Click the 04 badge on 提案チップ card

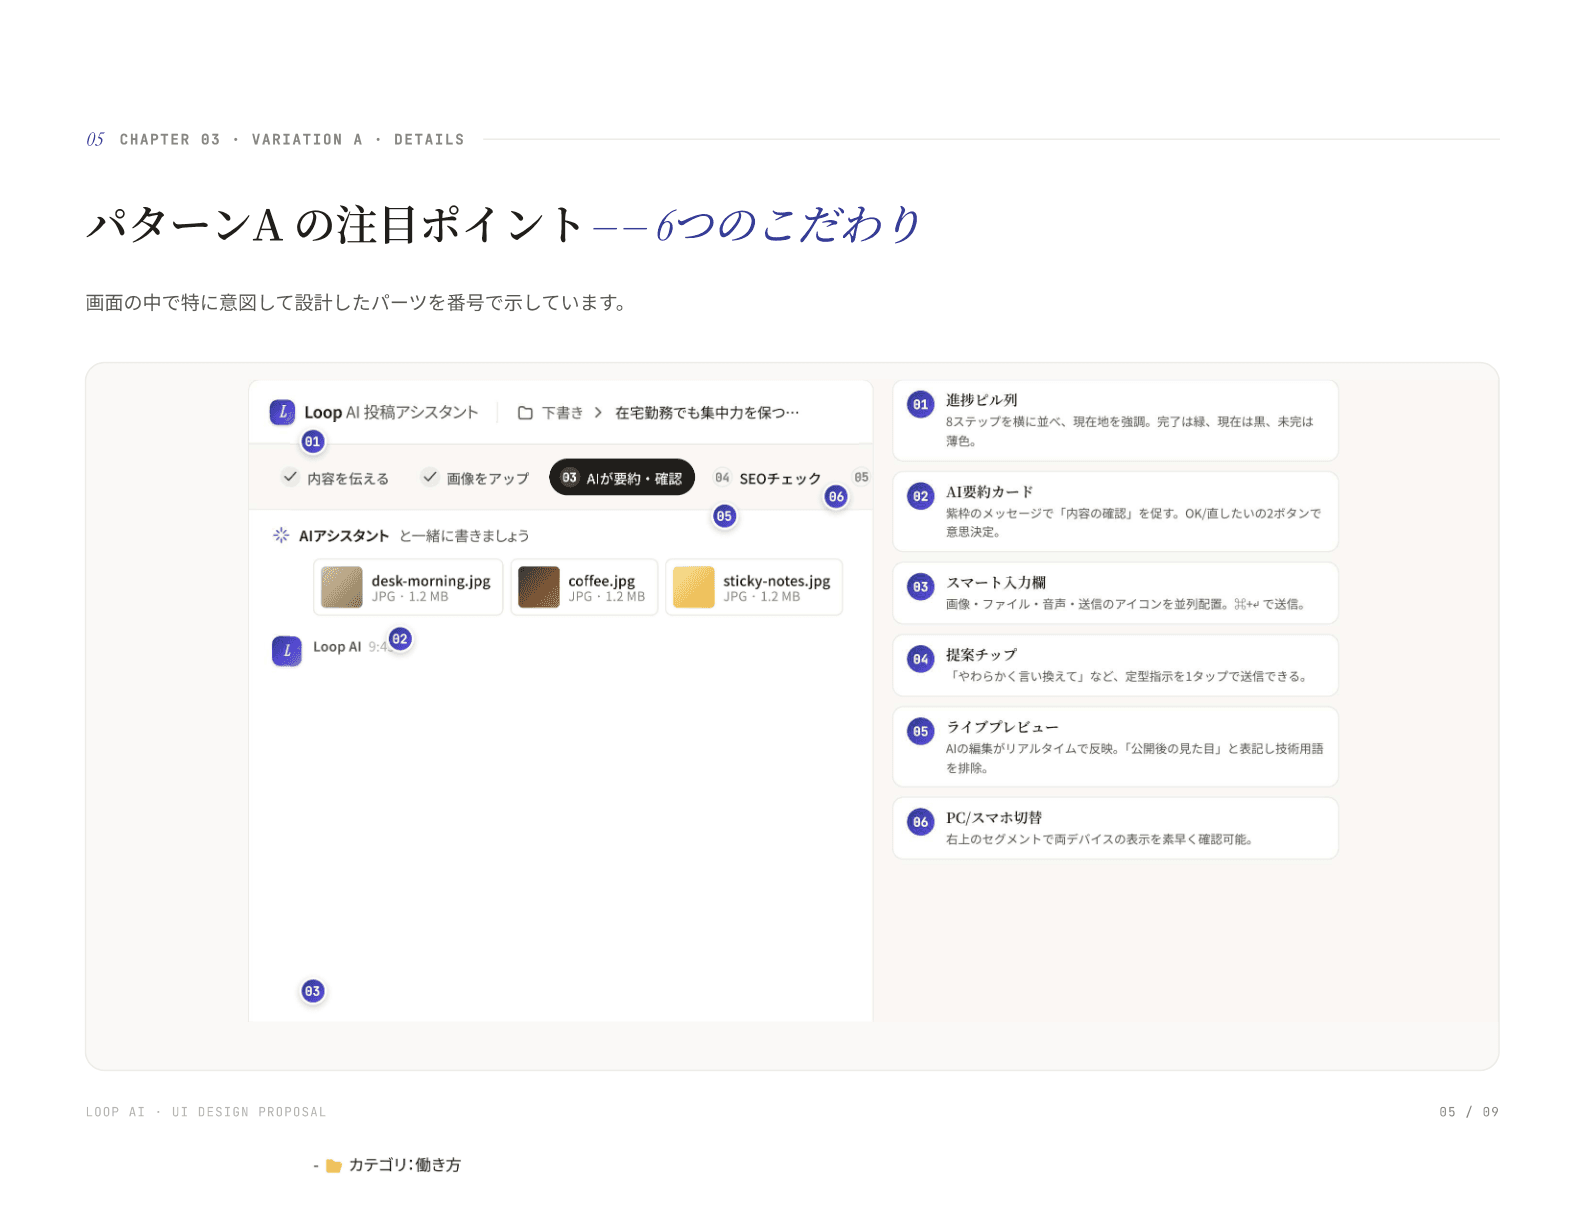point(921,659)
